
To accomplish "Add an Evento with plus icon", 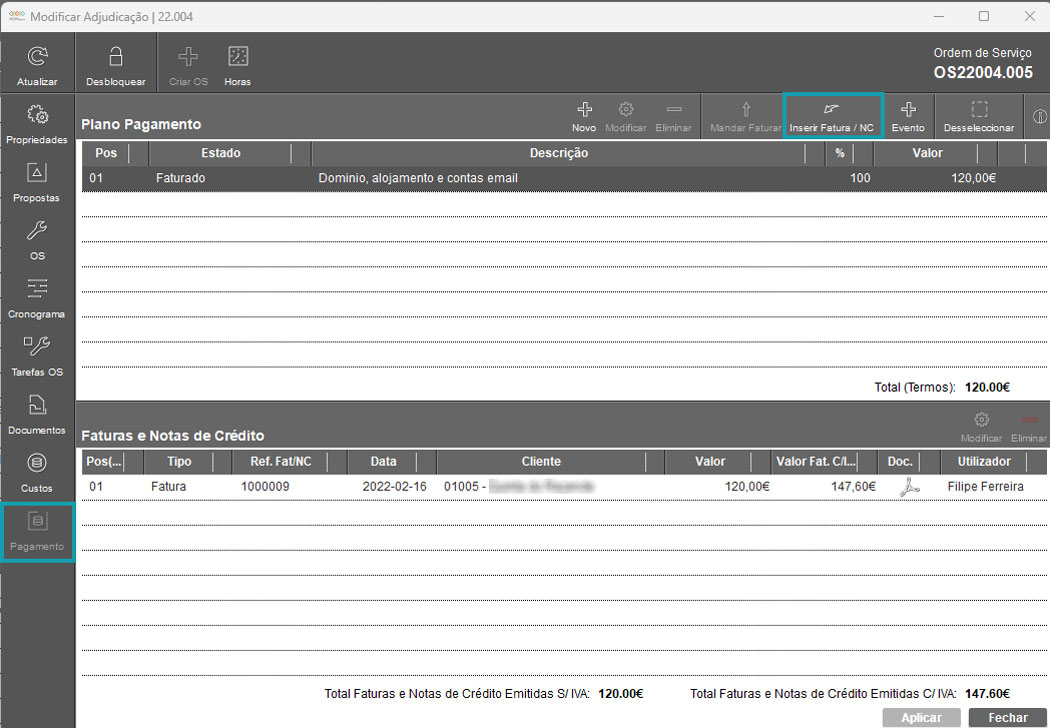I will (x=908, y=109).
